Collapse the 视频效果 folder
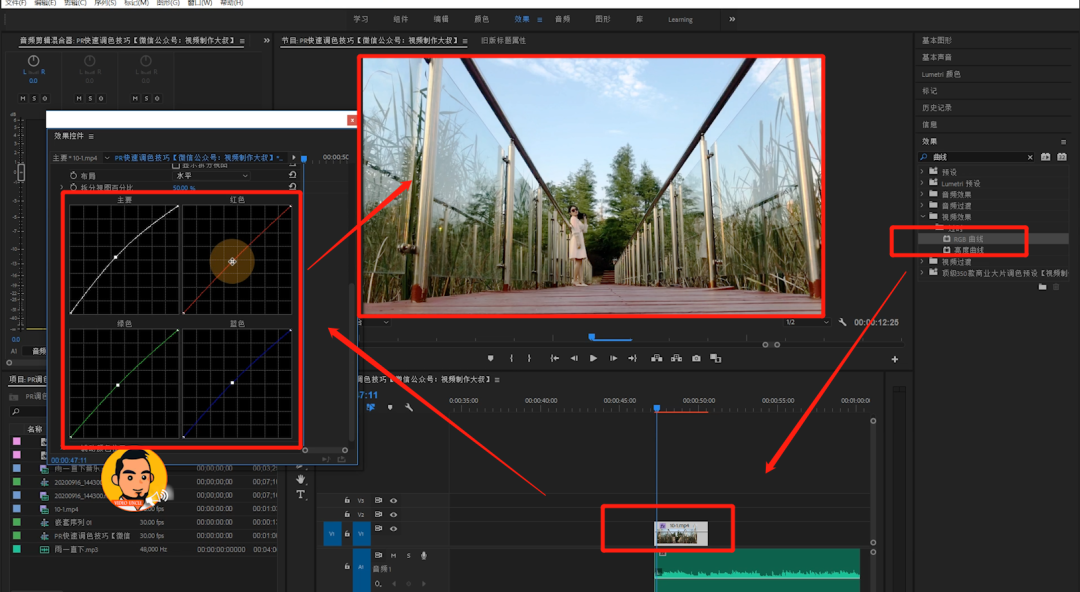 tap(922, 216)
